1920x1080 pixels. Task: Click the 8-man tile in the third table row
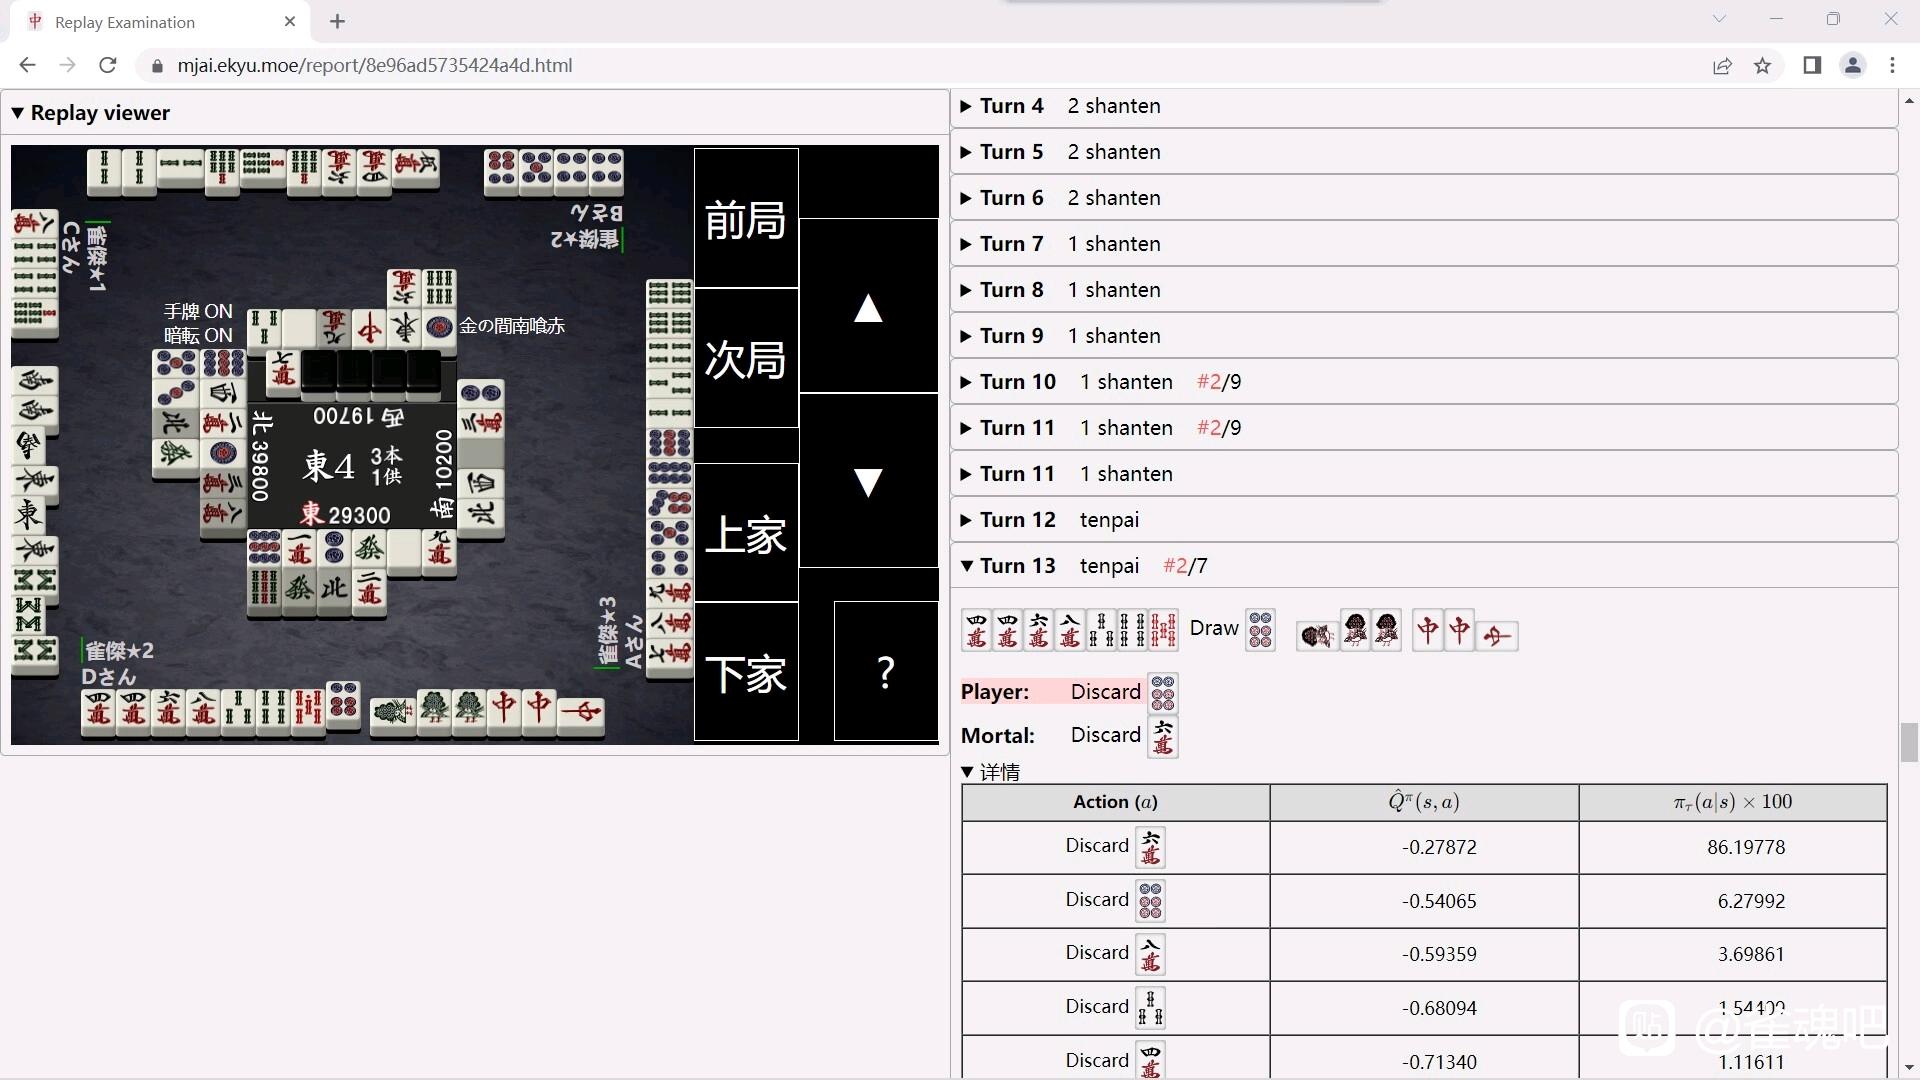[1151, 954]
